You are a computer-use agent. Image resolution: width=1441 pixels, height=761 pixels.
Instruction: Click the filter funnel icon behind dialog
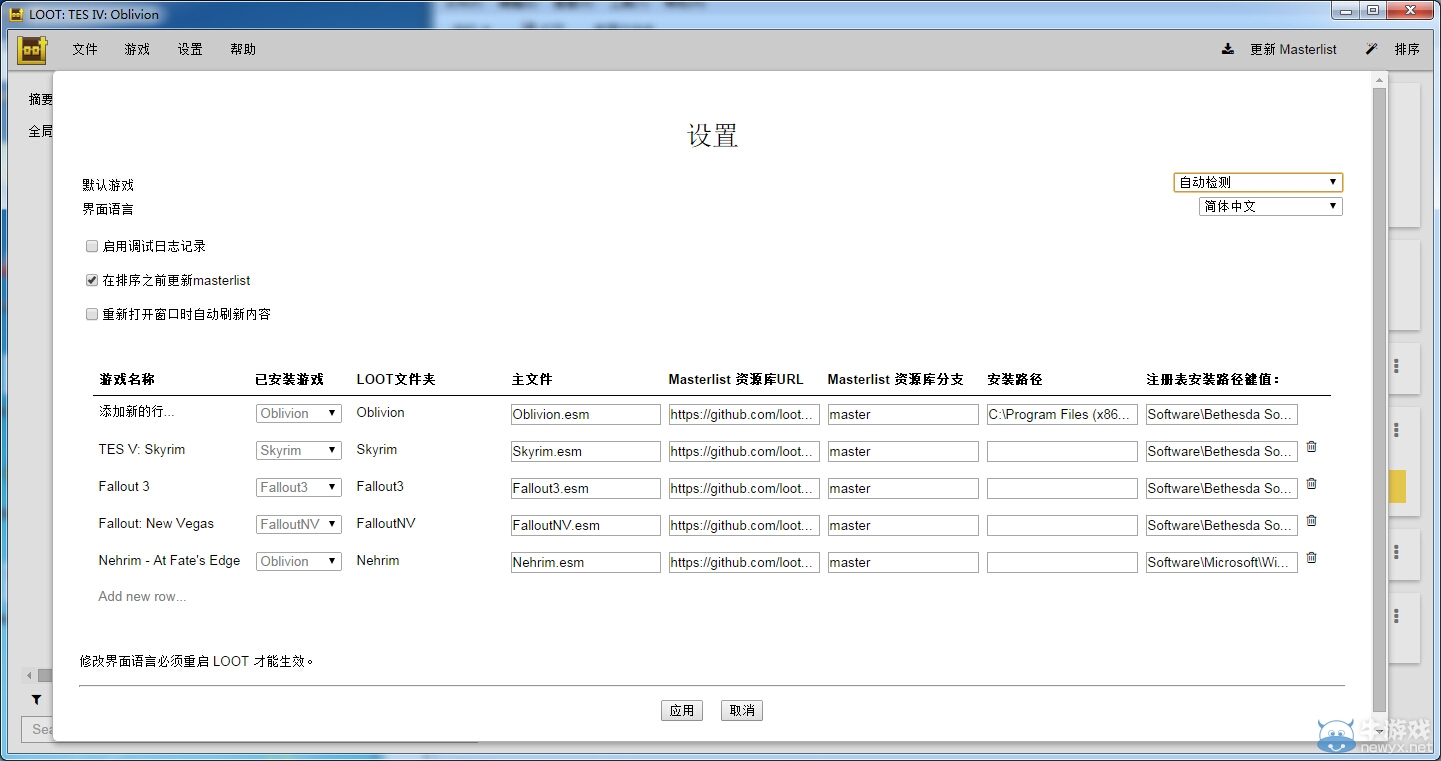(36, 700)
